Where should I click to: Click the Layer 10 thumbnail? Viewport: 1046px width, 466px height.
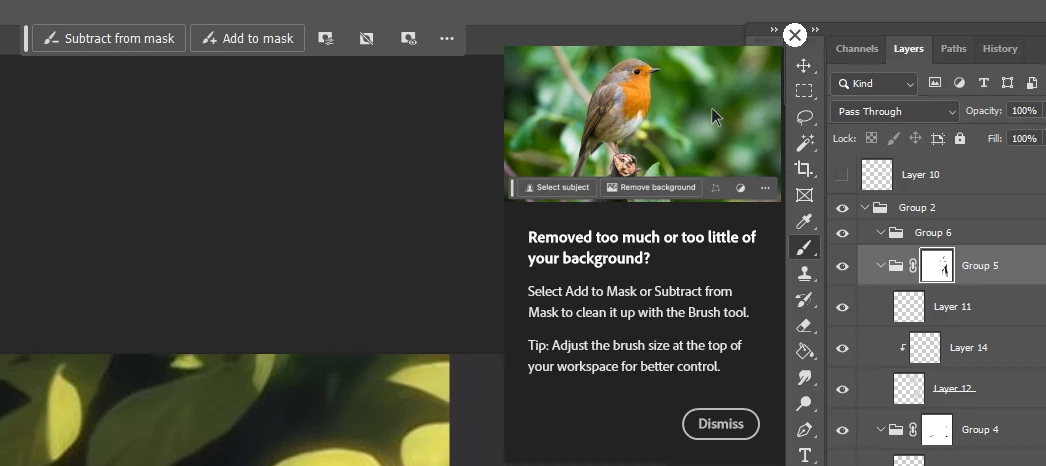tap(877, 175)
